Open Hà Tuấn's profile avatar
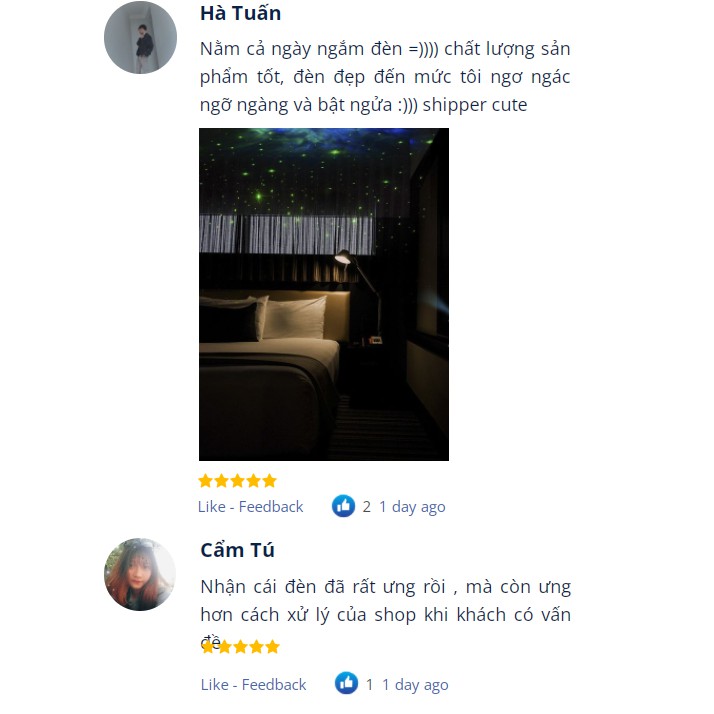The height and width of the screenshot is (714, 714). click(140, 37)
